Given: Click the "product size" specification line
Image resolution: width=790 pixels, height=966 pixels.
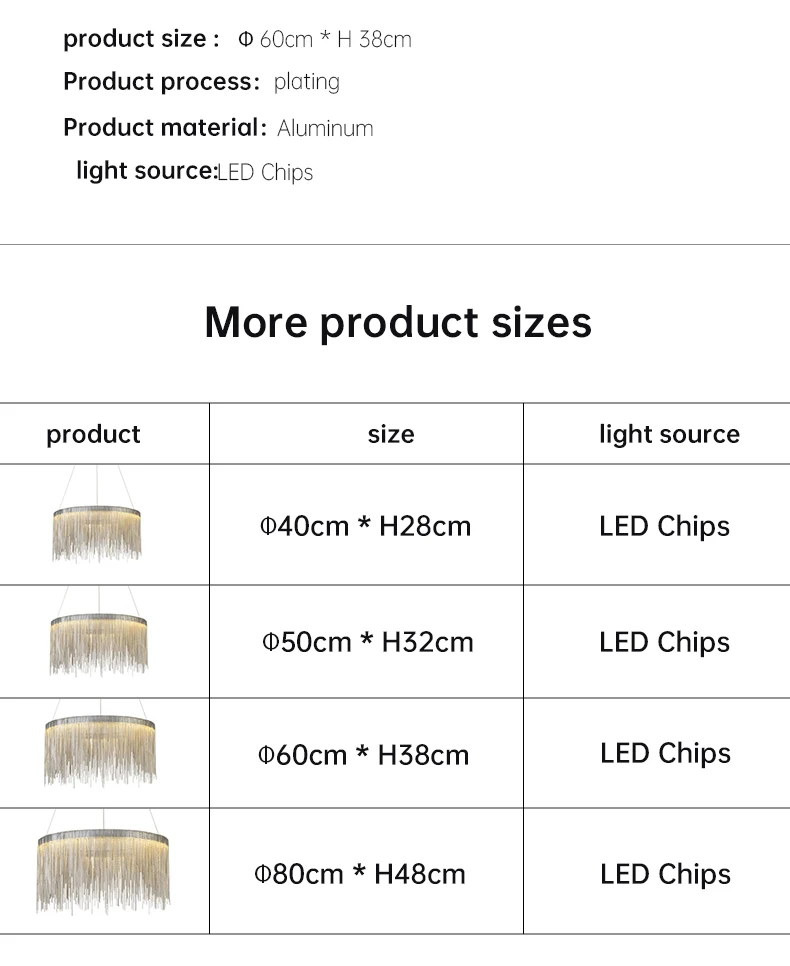Looking at the screenshot, I should (x=237, y=39).
